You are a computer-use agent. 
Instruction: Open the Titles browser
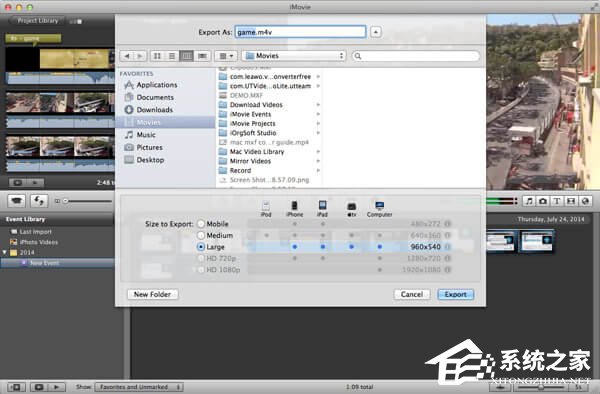(557, 201)
